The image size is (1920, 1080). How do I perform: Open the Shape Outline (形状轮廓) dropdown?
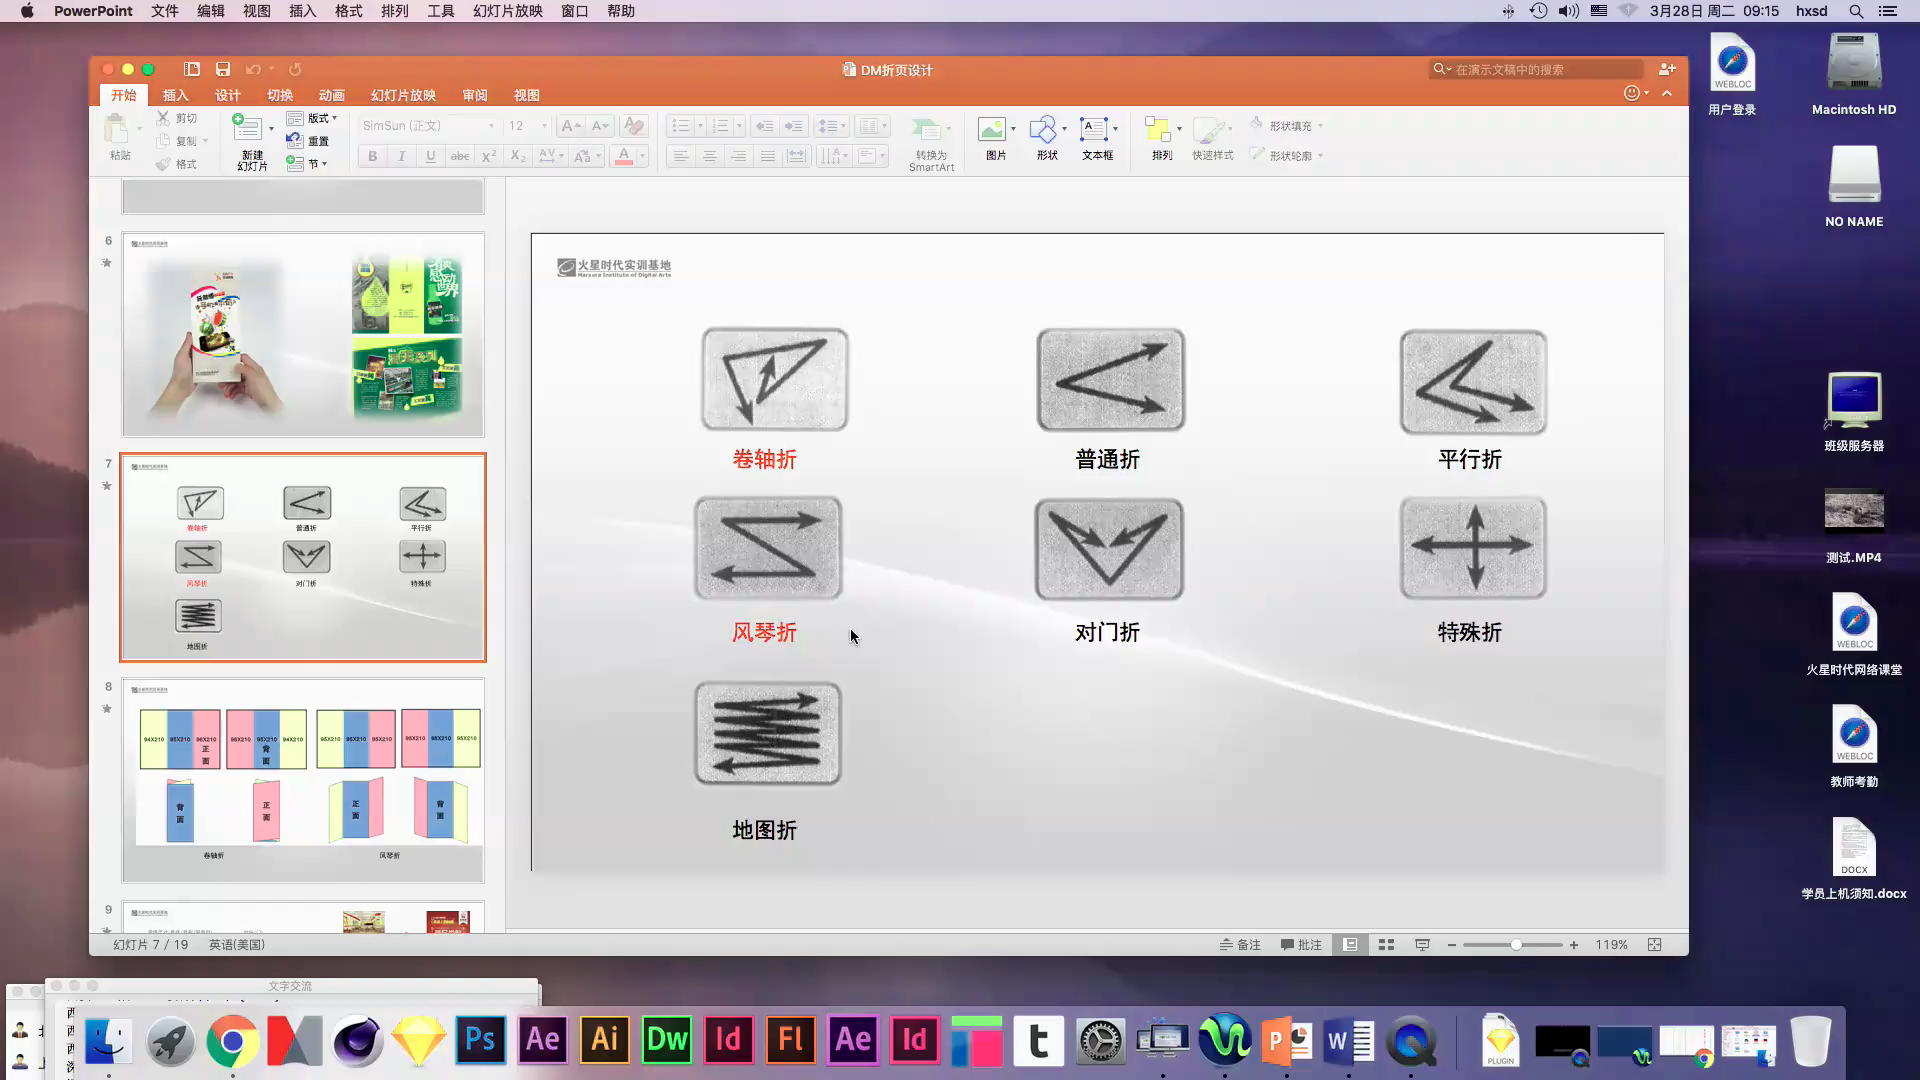point(1320,156)
